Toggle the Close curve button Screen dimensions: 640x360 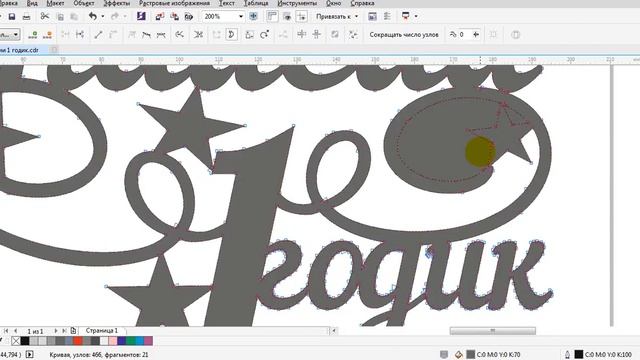[x=231, y=35]
